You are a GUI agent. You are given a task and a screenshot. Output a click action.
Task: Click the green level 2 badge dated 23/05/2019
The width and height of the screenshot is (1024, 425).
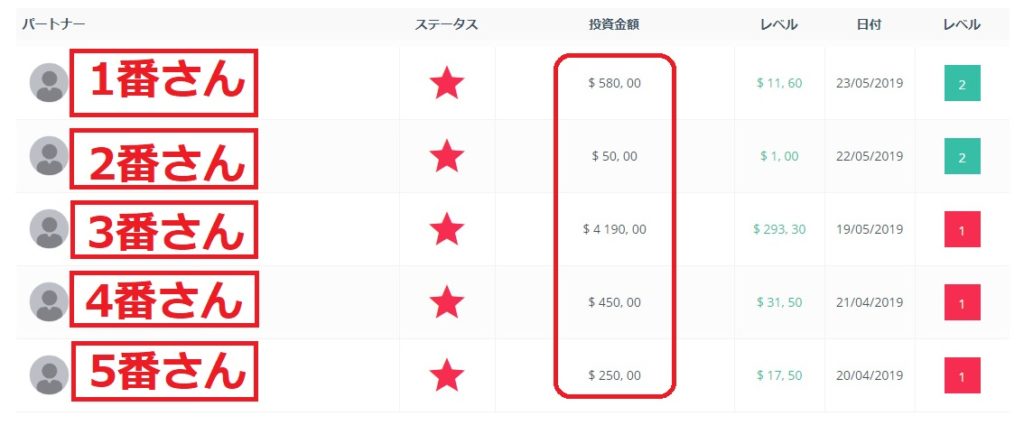pos(962,84)
